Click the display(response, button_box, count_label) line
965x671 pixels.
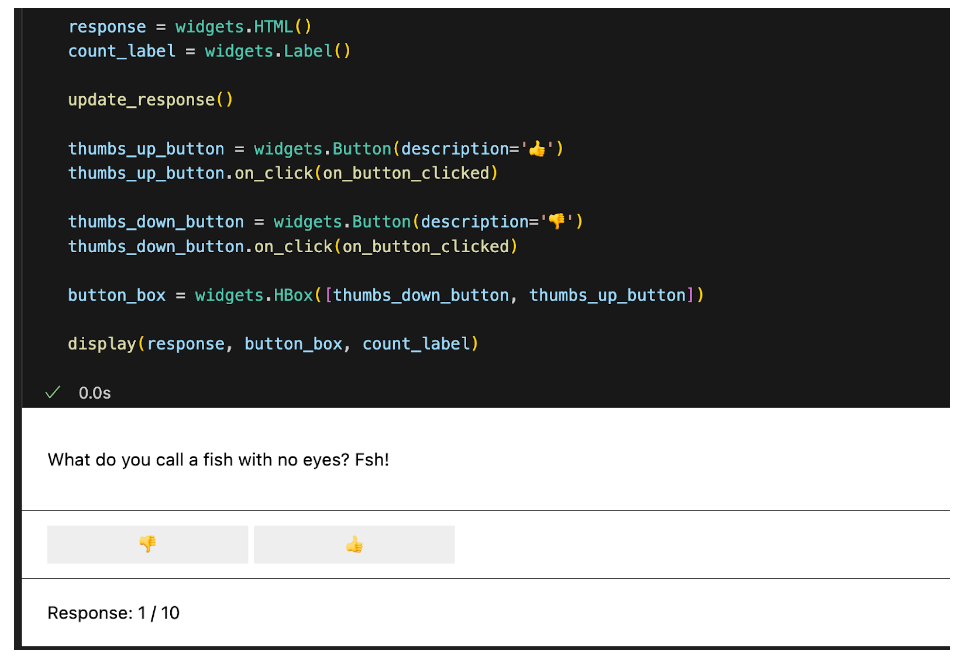[273, 344]
